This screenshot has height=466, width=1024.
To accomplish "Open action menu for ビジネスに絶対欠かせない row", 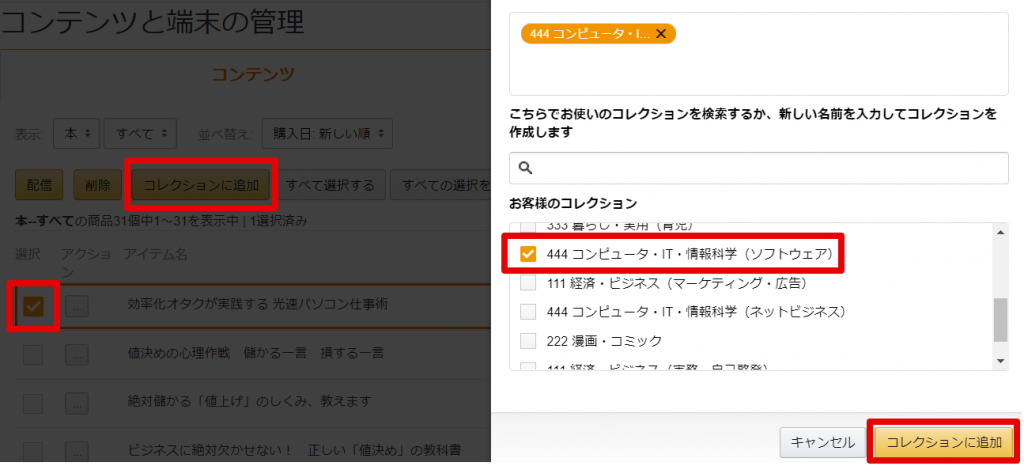I will click(x=77, y=452).
